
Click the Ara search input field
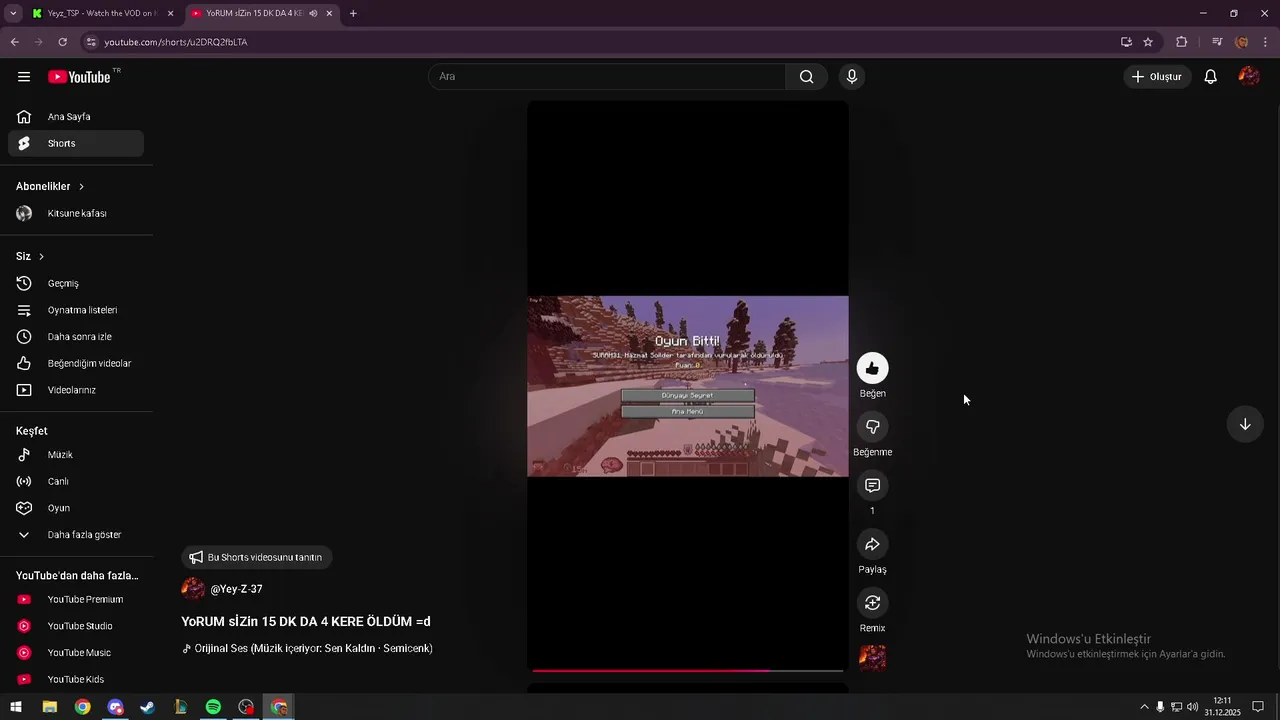tap(607, 77)
